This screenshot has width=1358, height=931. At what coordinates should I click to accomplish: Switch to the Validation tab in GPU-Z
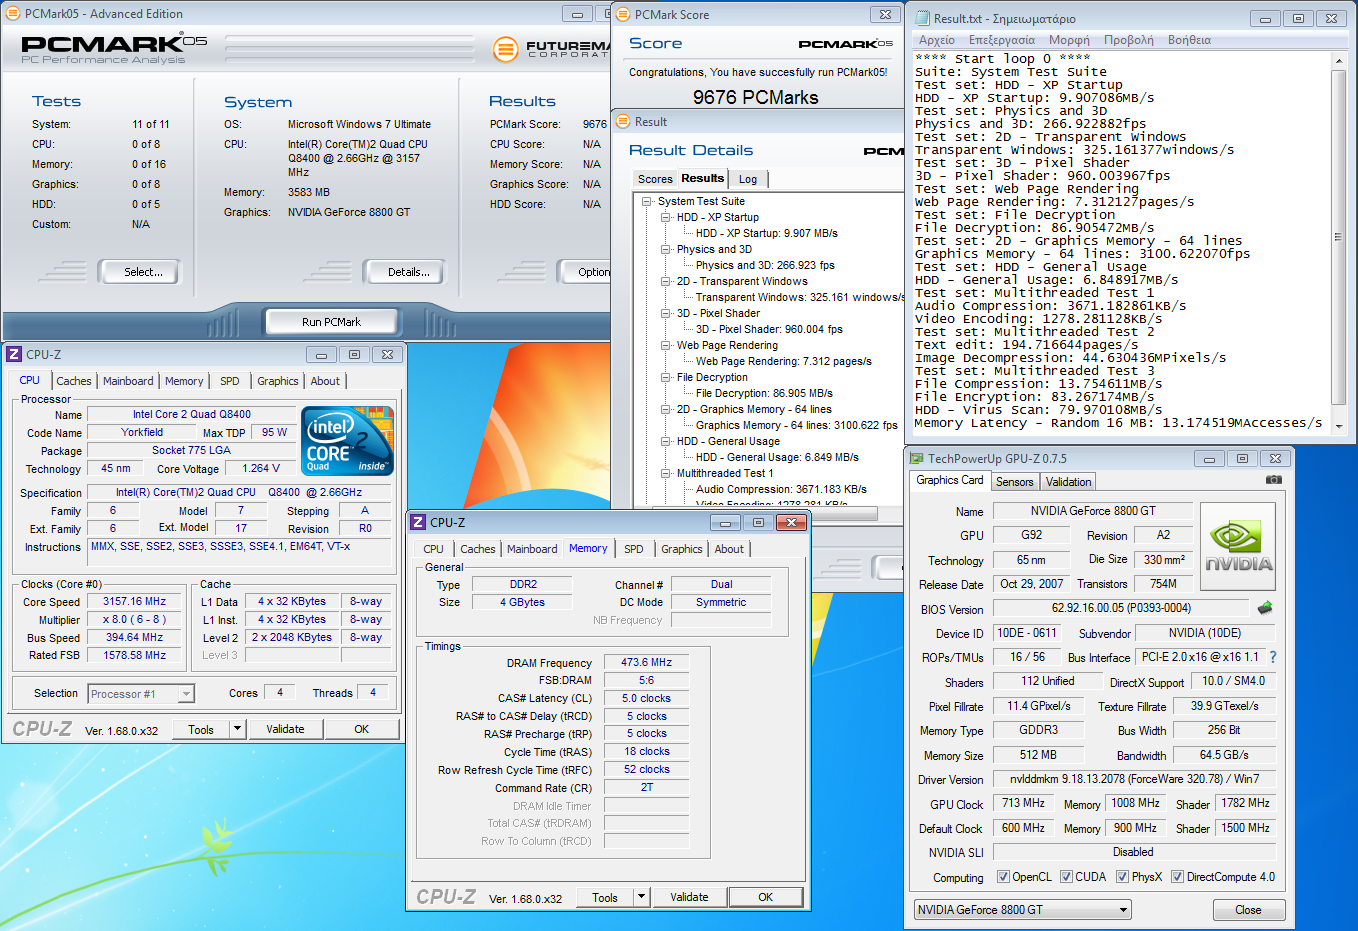(x=1068, y=482)
